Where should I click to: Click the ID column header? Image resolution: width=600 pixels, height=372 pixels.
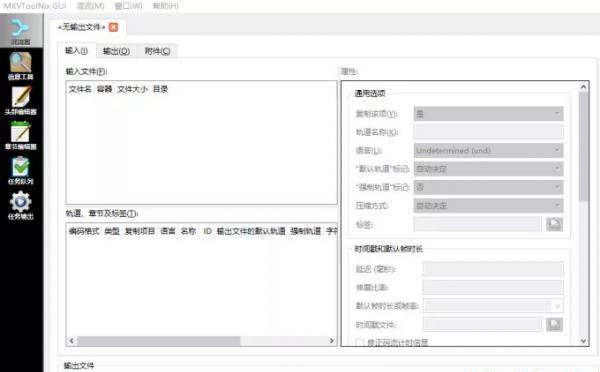click(207, 231)
